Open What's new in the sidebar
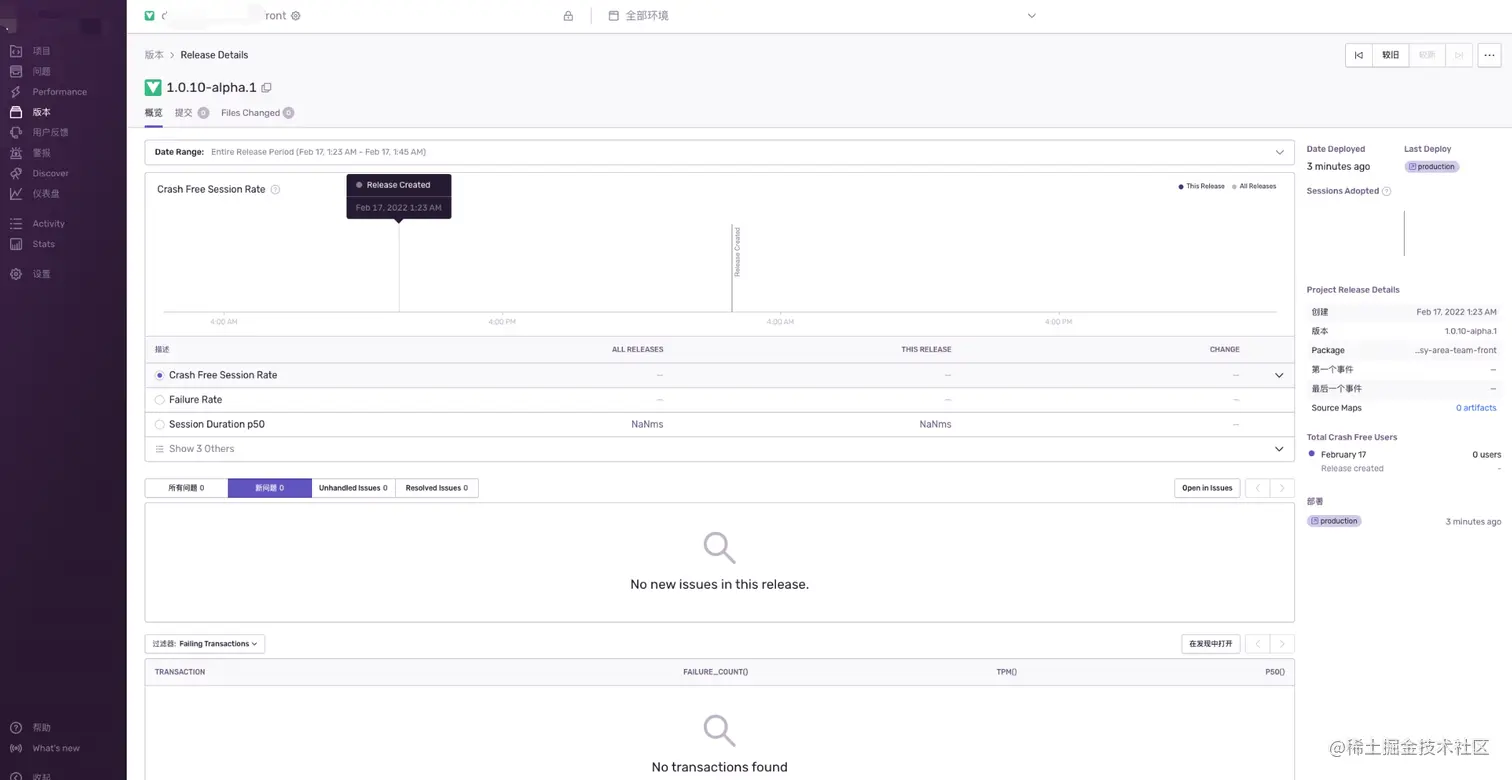The height and width of the screenshot is (780, 1512). [45, 748]
